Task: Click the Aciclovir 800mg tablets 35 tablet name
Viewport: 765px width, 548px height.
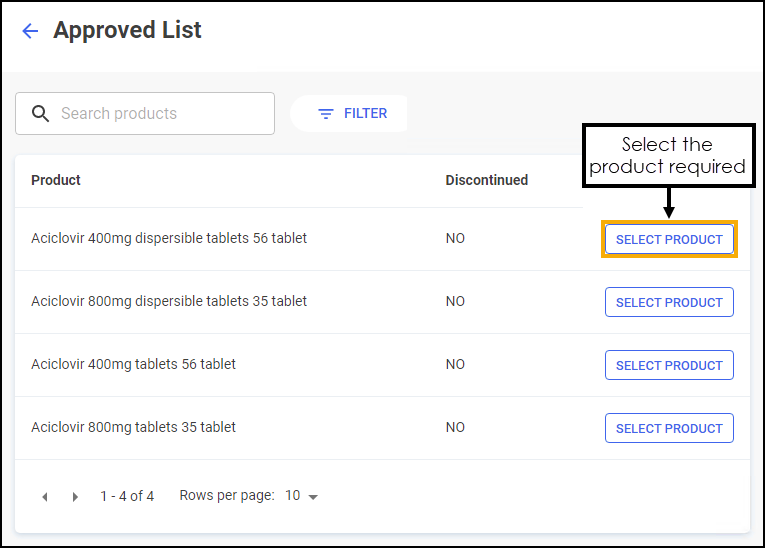Action: click(x=133, y=428)
